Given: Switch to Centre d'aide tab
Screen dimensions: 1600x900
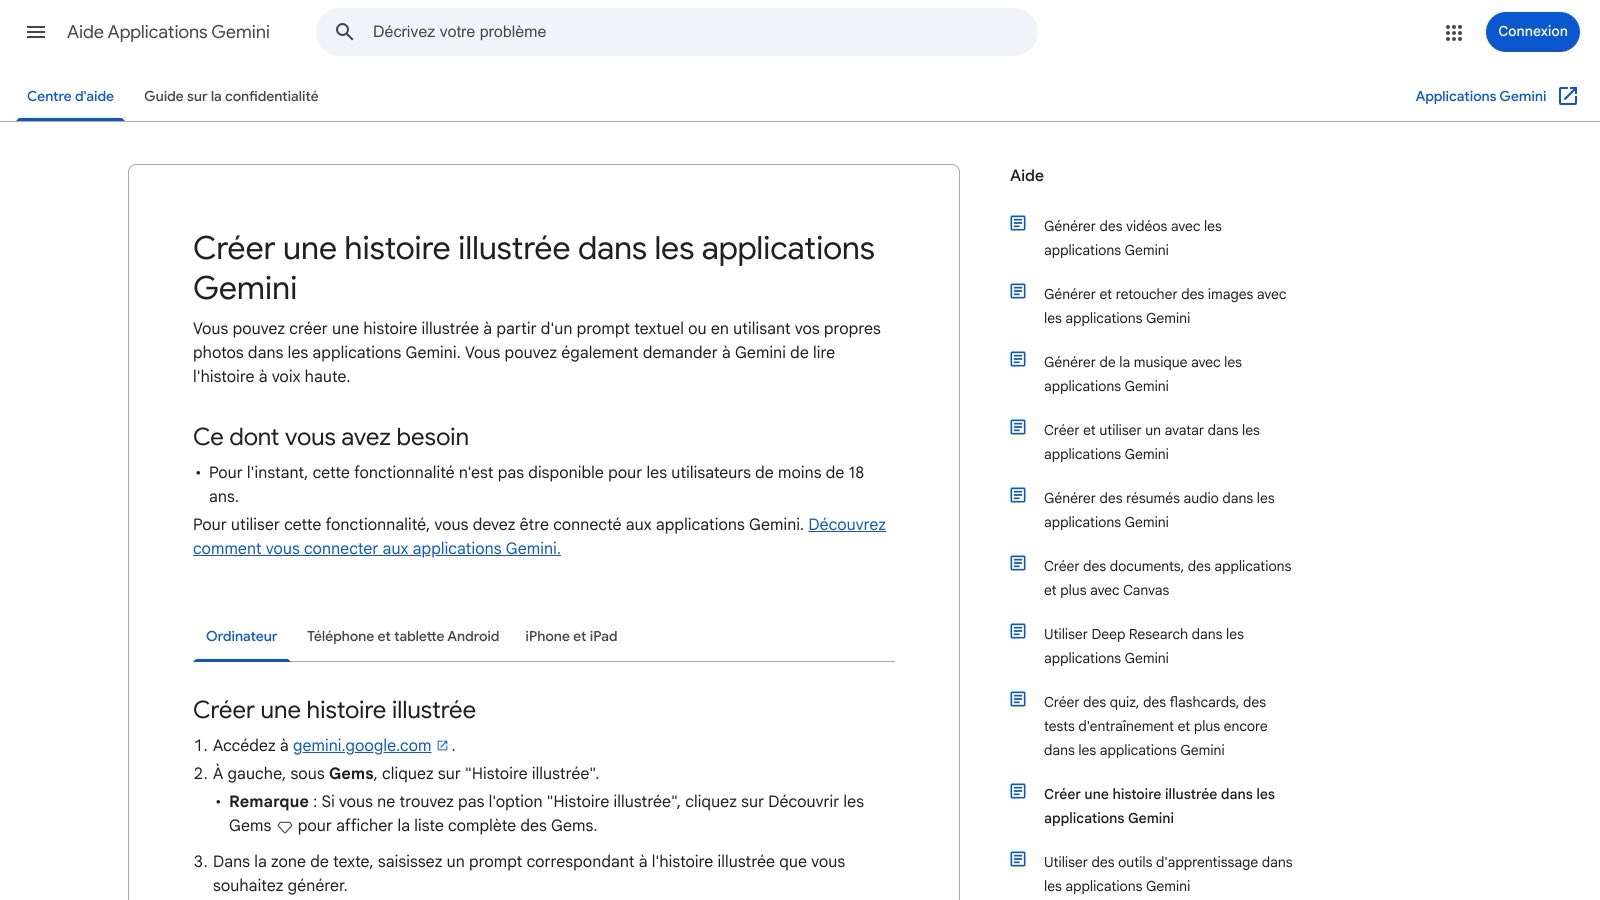Looking at the screenshot, I should point(70,96).
